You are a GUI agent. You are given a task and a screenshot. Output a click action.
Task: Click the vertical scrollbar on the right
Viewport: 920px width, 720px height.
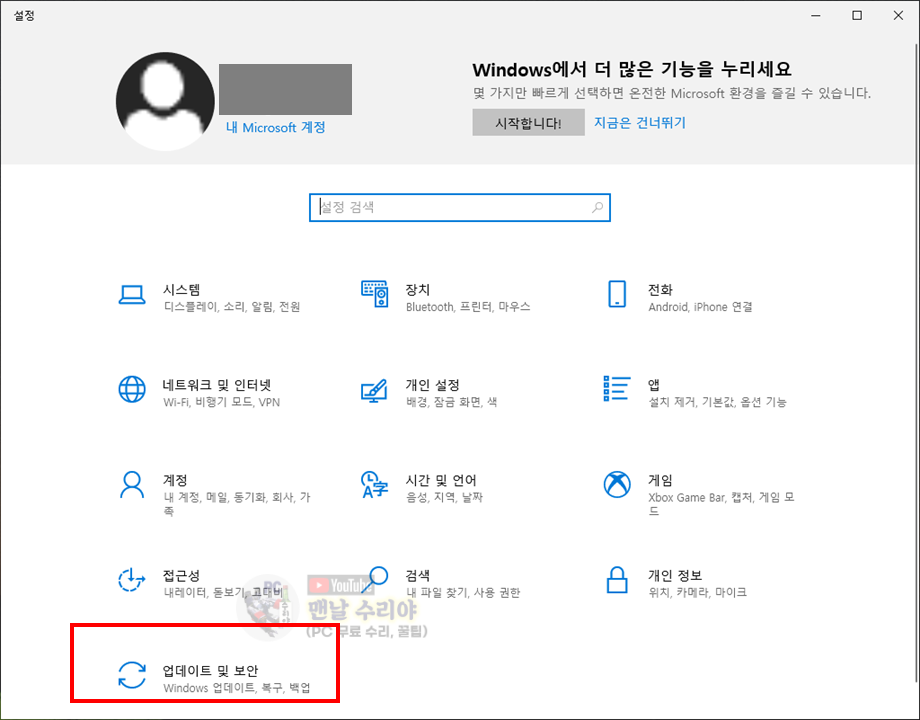(x=915, y=364)
